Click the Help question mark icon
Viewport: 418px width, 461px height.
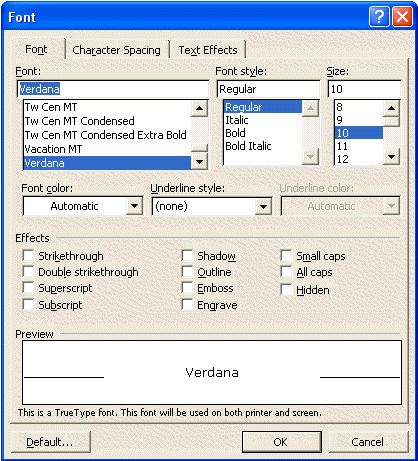(x=379, y=16)
